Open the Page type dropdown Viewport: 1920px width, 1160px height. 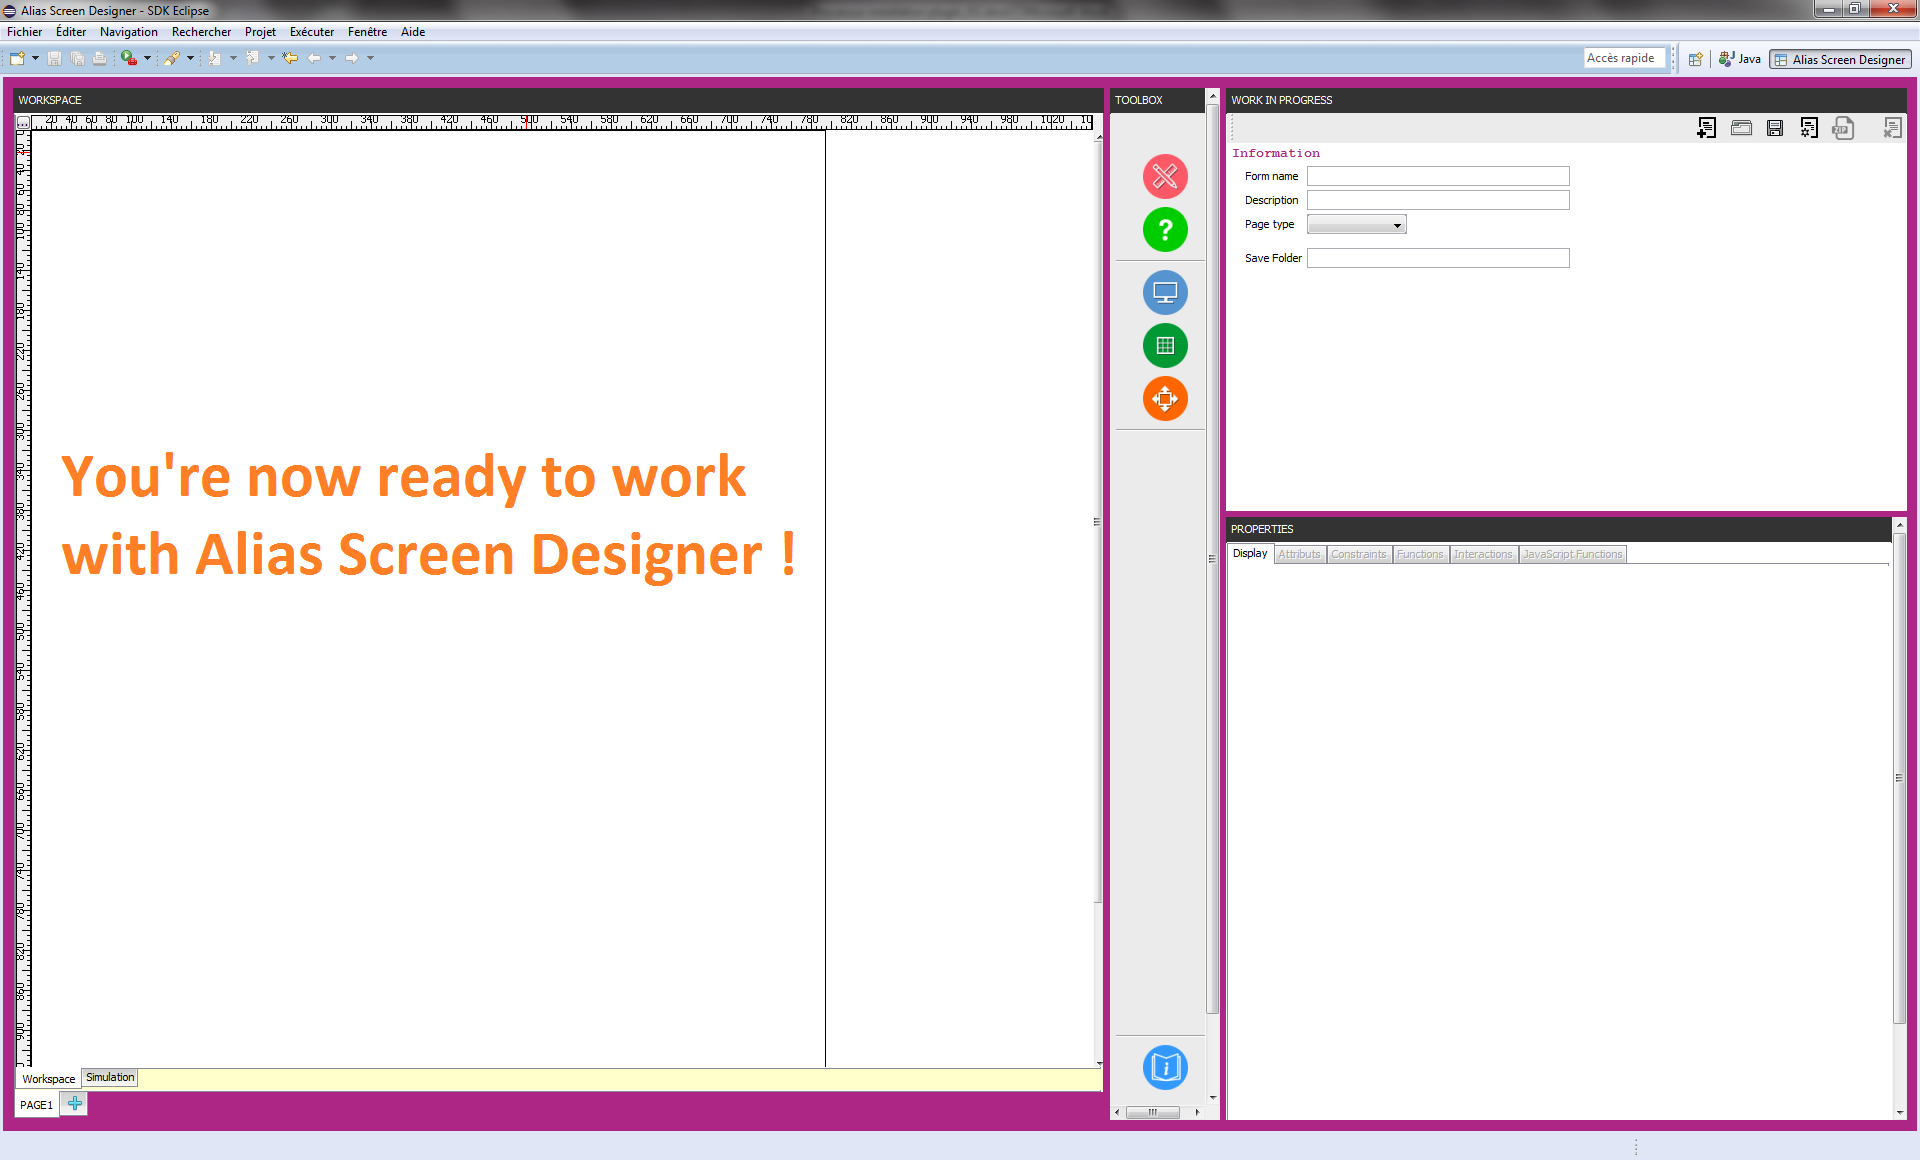[x=1356, y=225]
